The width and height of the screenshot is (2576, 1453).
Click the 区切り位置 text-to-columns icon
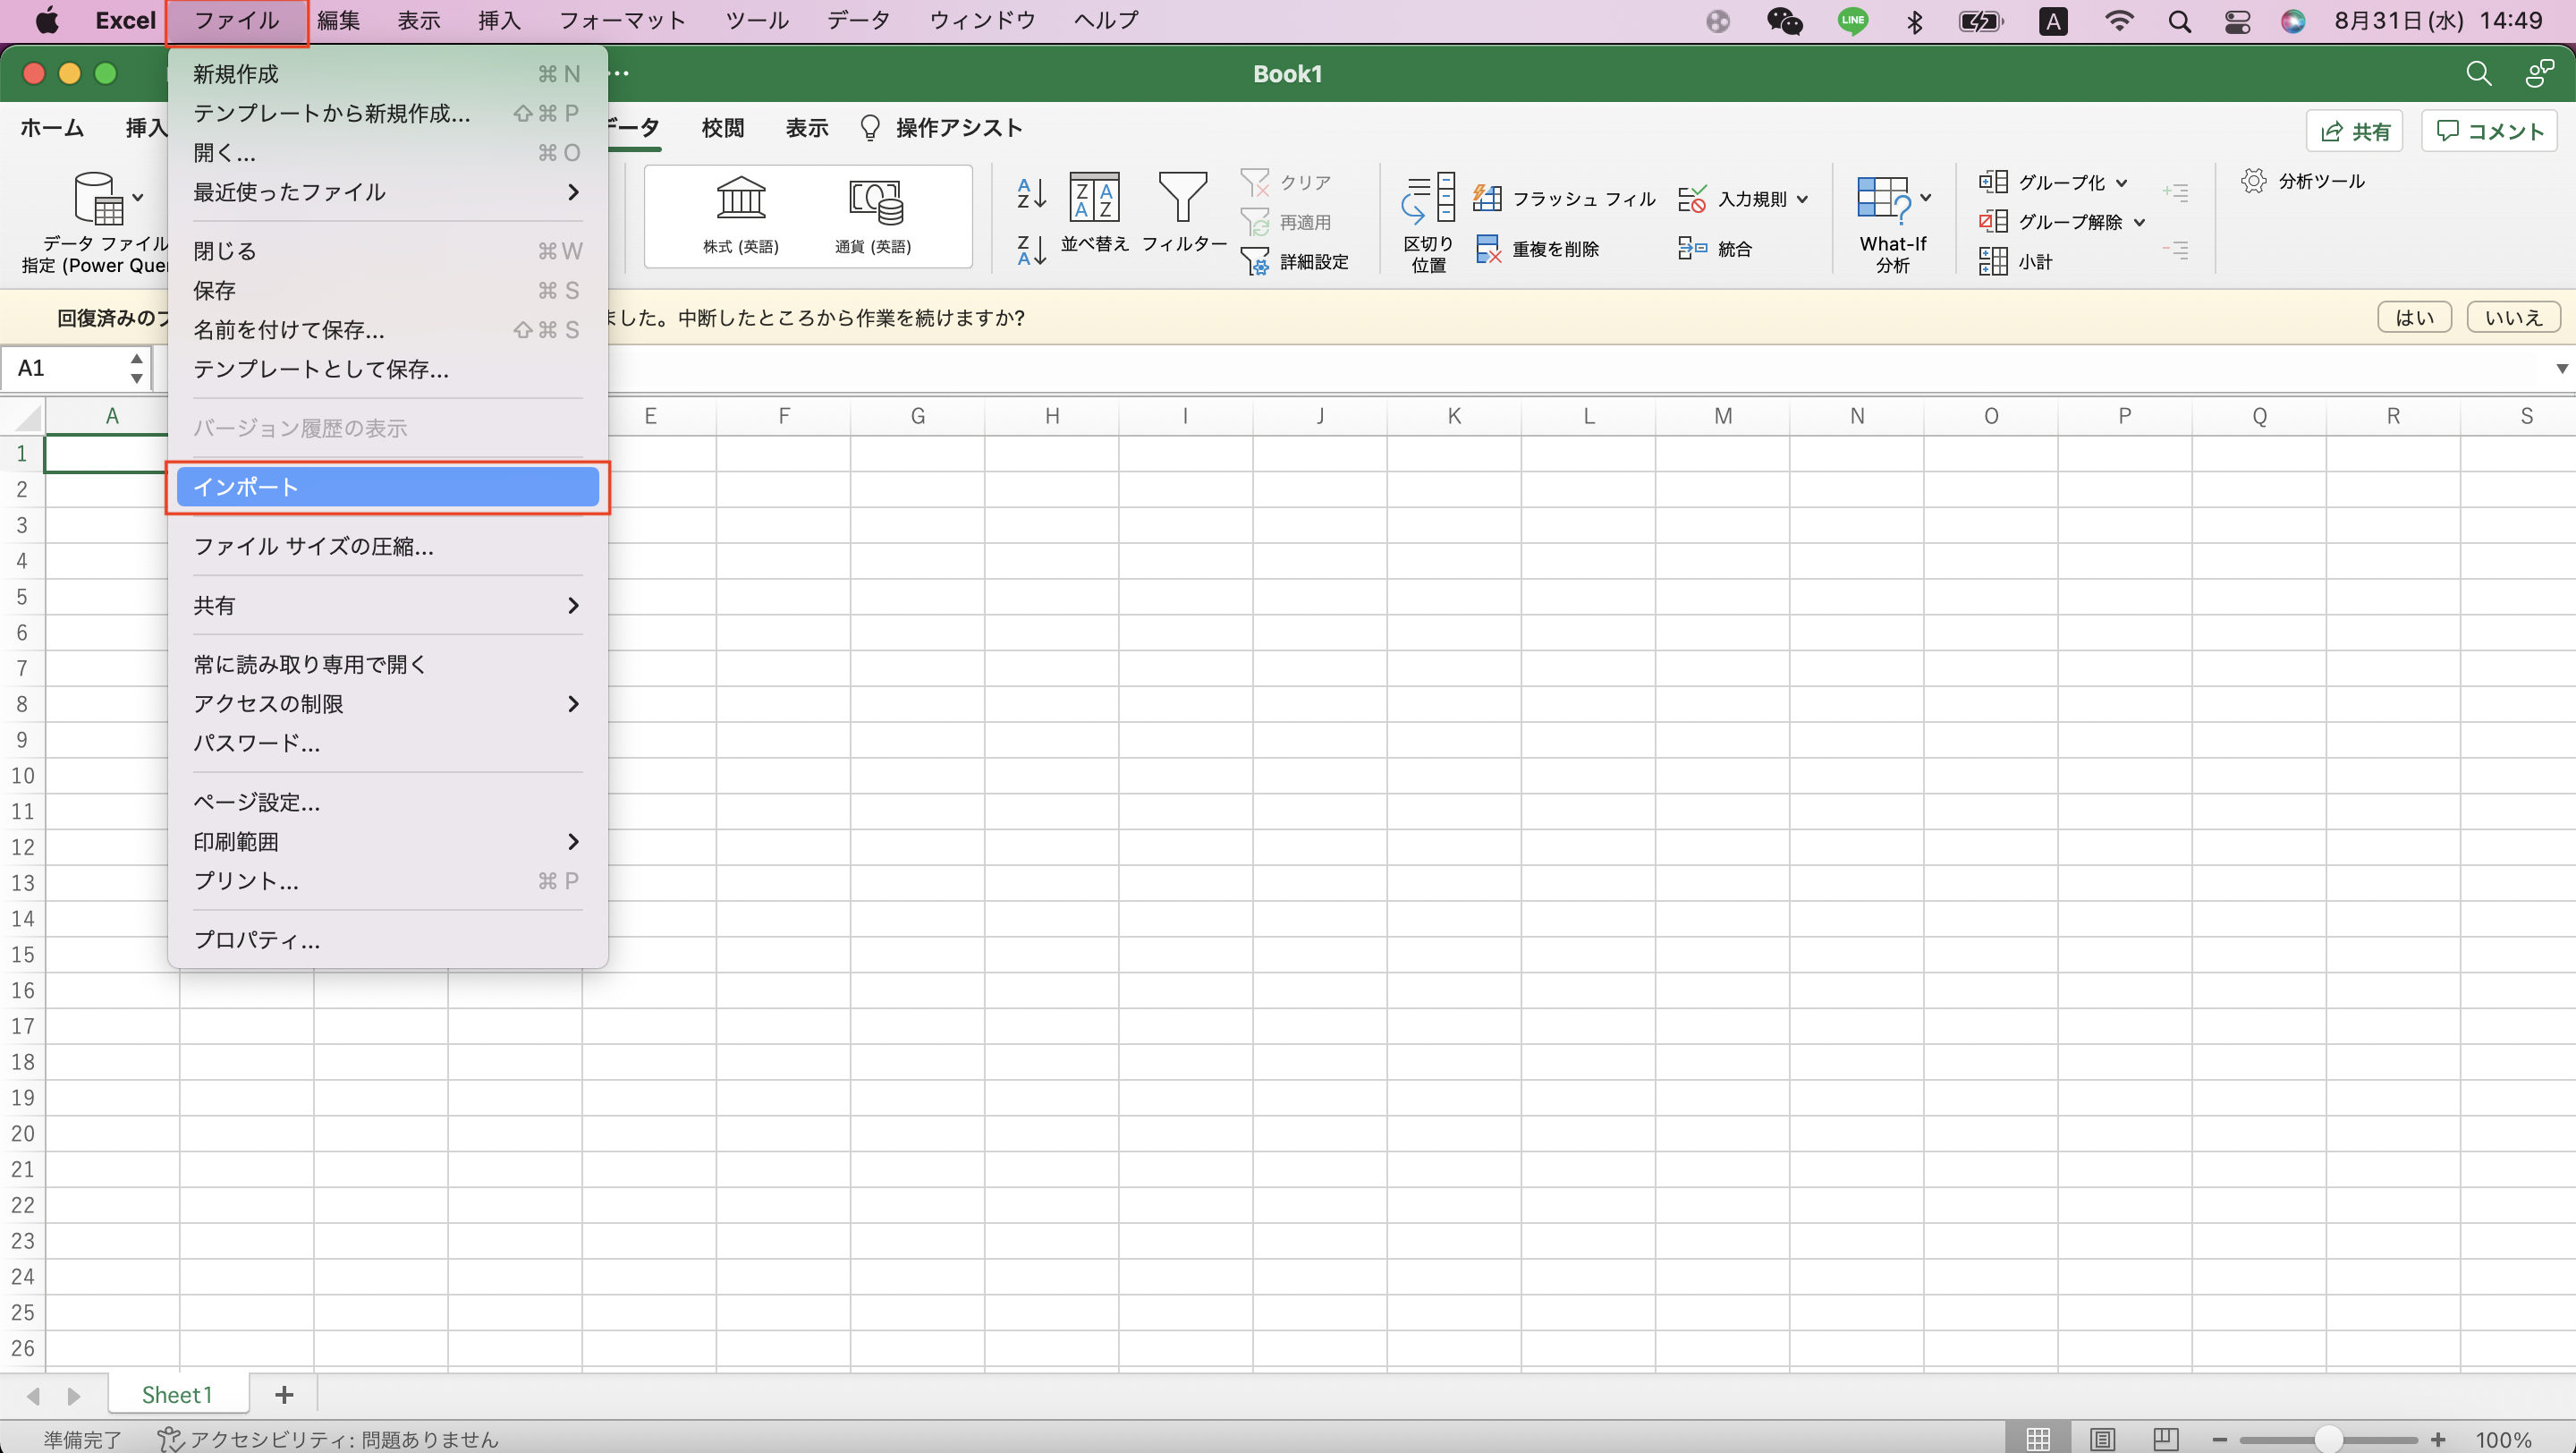tap(1428, 196)
